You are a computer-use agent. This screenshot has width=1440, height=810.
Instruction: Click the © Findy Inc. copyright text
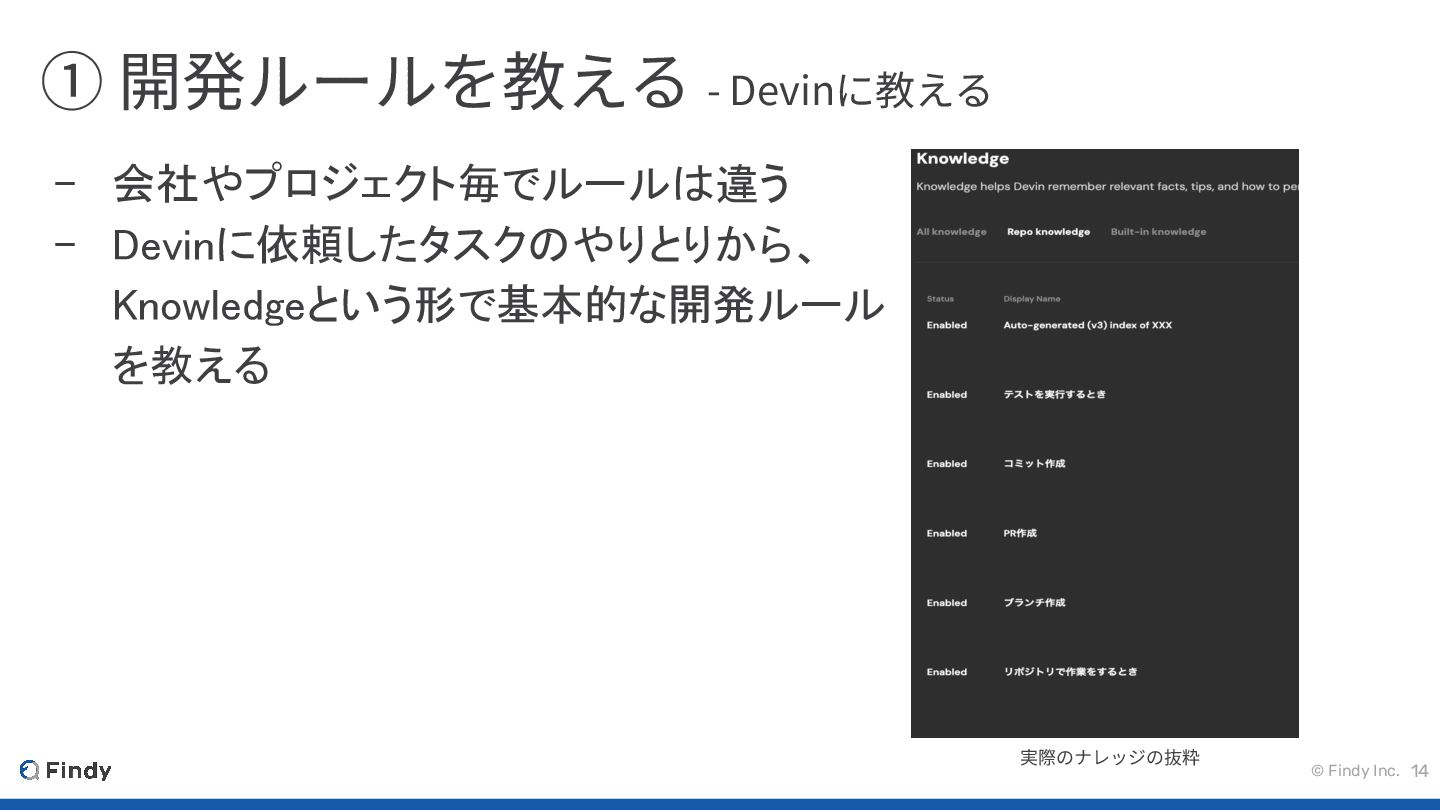pyautogui.click(x=1355, y=771)
